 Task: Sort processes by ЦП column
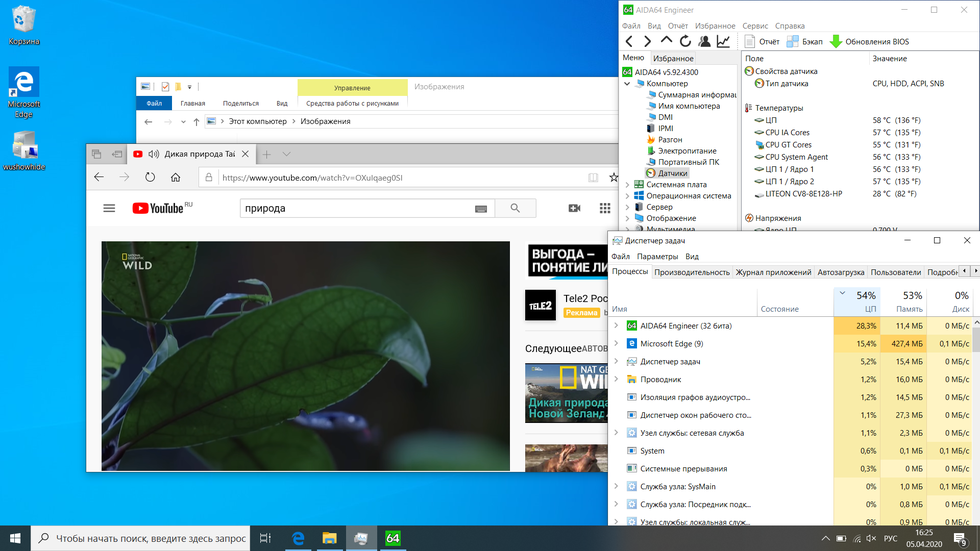coord(857,302)
